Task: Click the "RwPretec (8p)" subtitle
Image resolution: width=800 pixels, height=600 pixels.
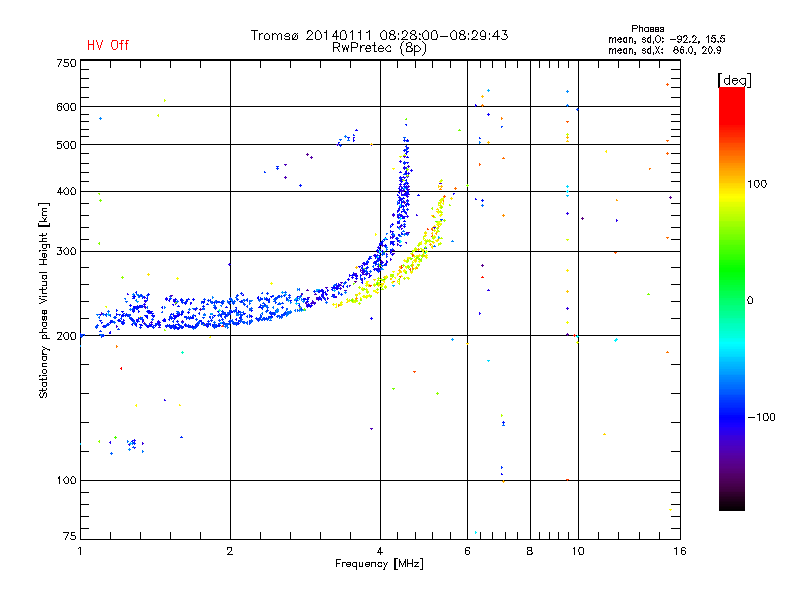Action: [x=379, y=48]
